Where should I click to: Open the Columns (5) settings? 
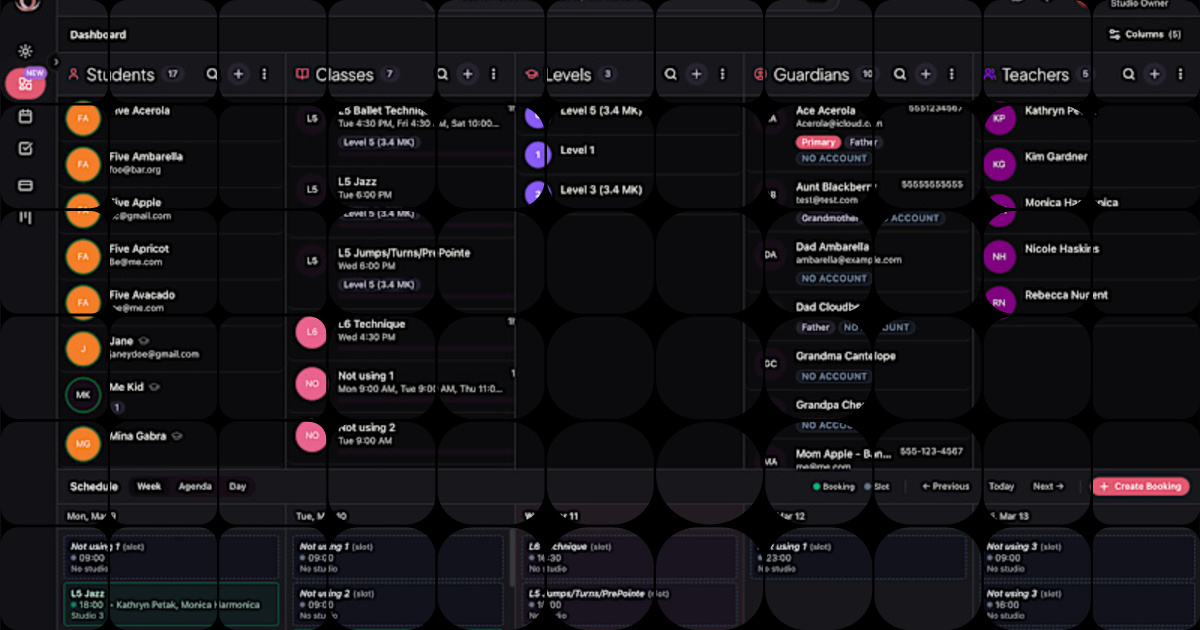(x=1144, y=34)
